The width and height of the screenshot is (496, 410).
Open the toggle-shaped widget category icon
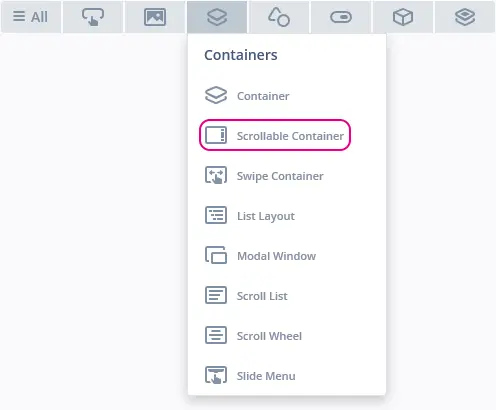[341, 17]
